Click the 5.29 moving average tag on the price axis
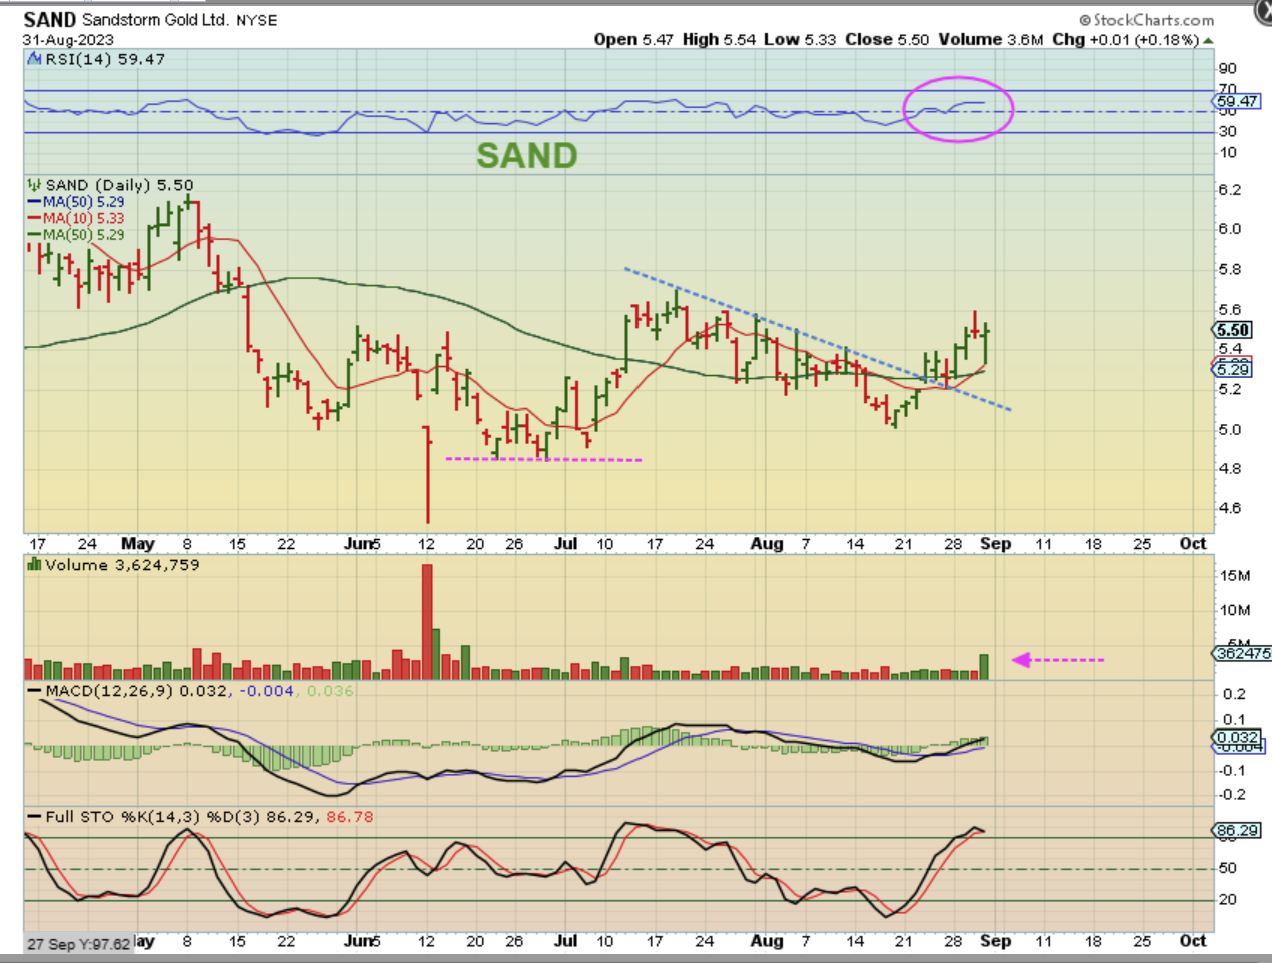Viewport: 1272px width, 963px height. tap(1233, 370)
